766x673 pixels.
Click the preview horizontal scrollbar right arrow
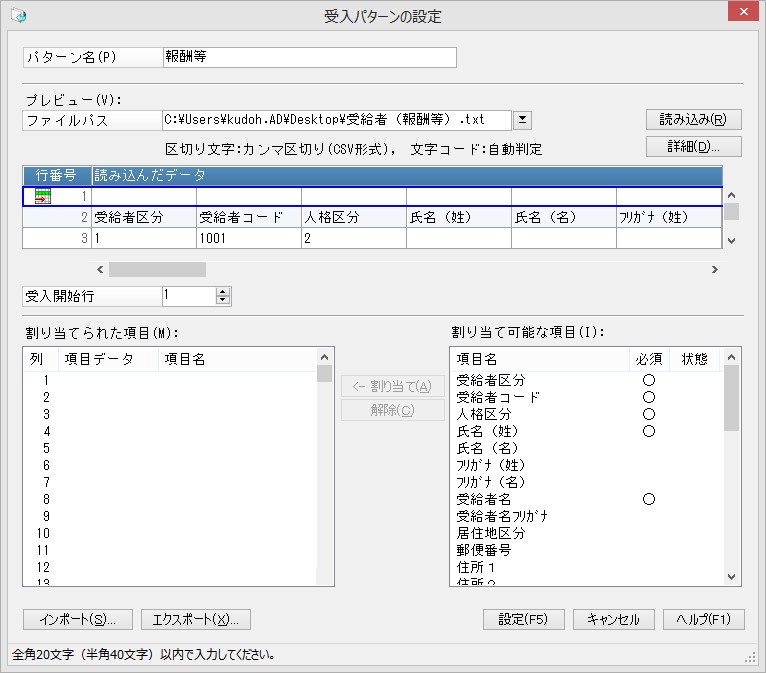coord(715,270)
